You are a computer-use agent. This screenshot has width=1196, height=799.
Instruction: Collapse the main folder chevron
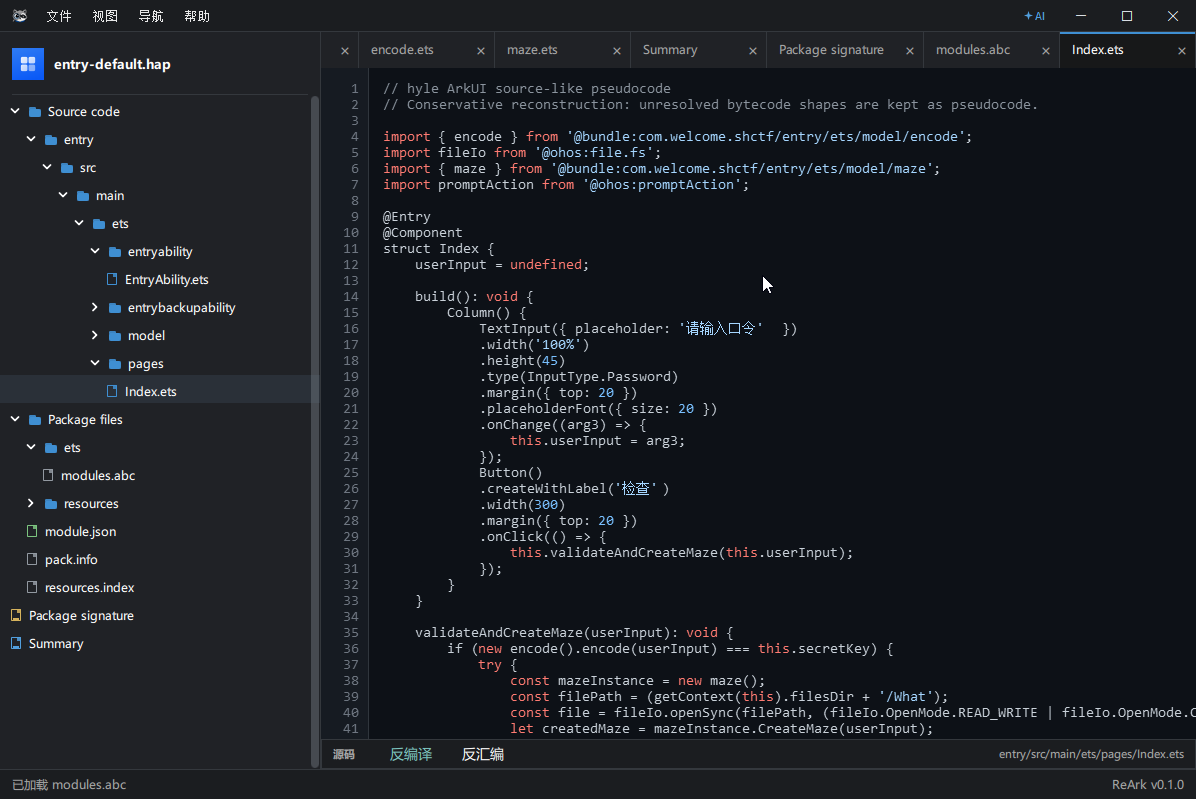point(63,195)
